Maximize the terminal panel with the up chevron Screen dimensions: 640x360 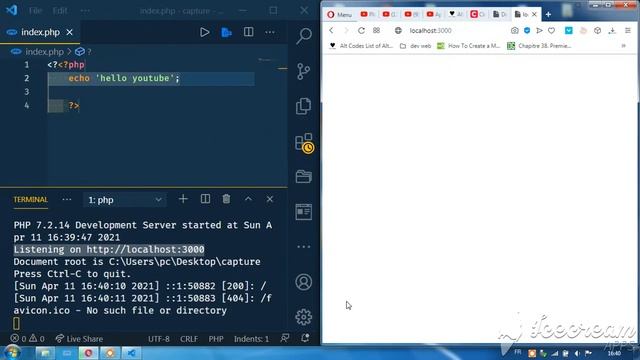pos(248,199)
